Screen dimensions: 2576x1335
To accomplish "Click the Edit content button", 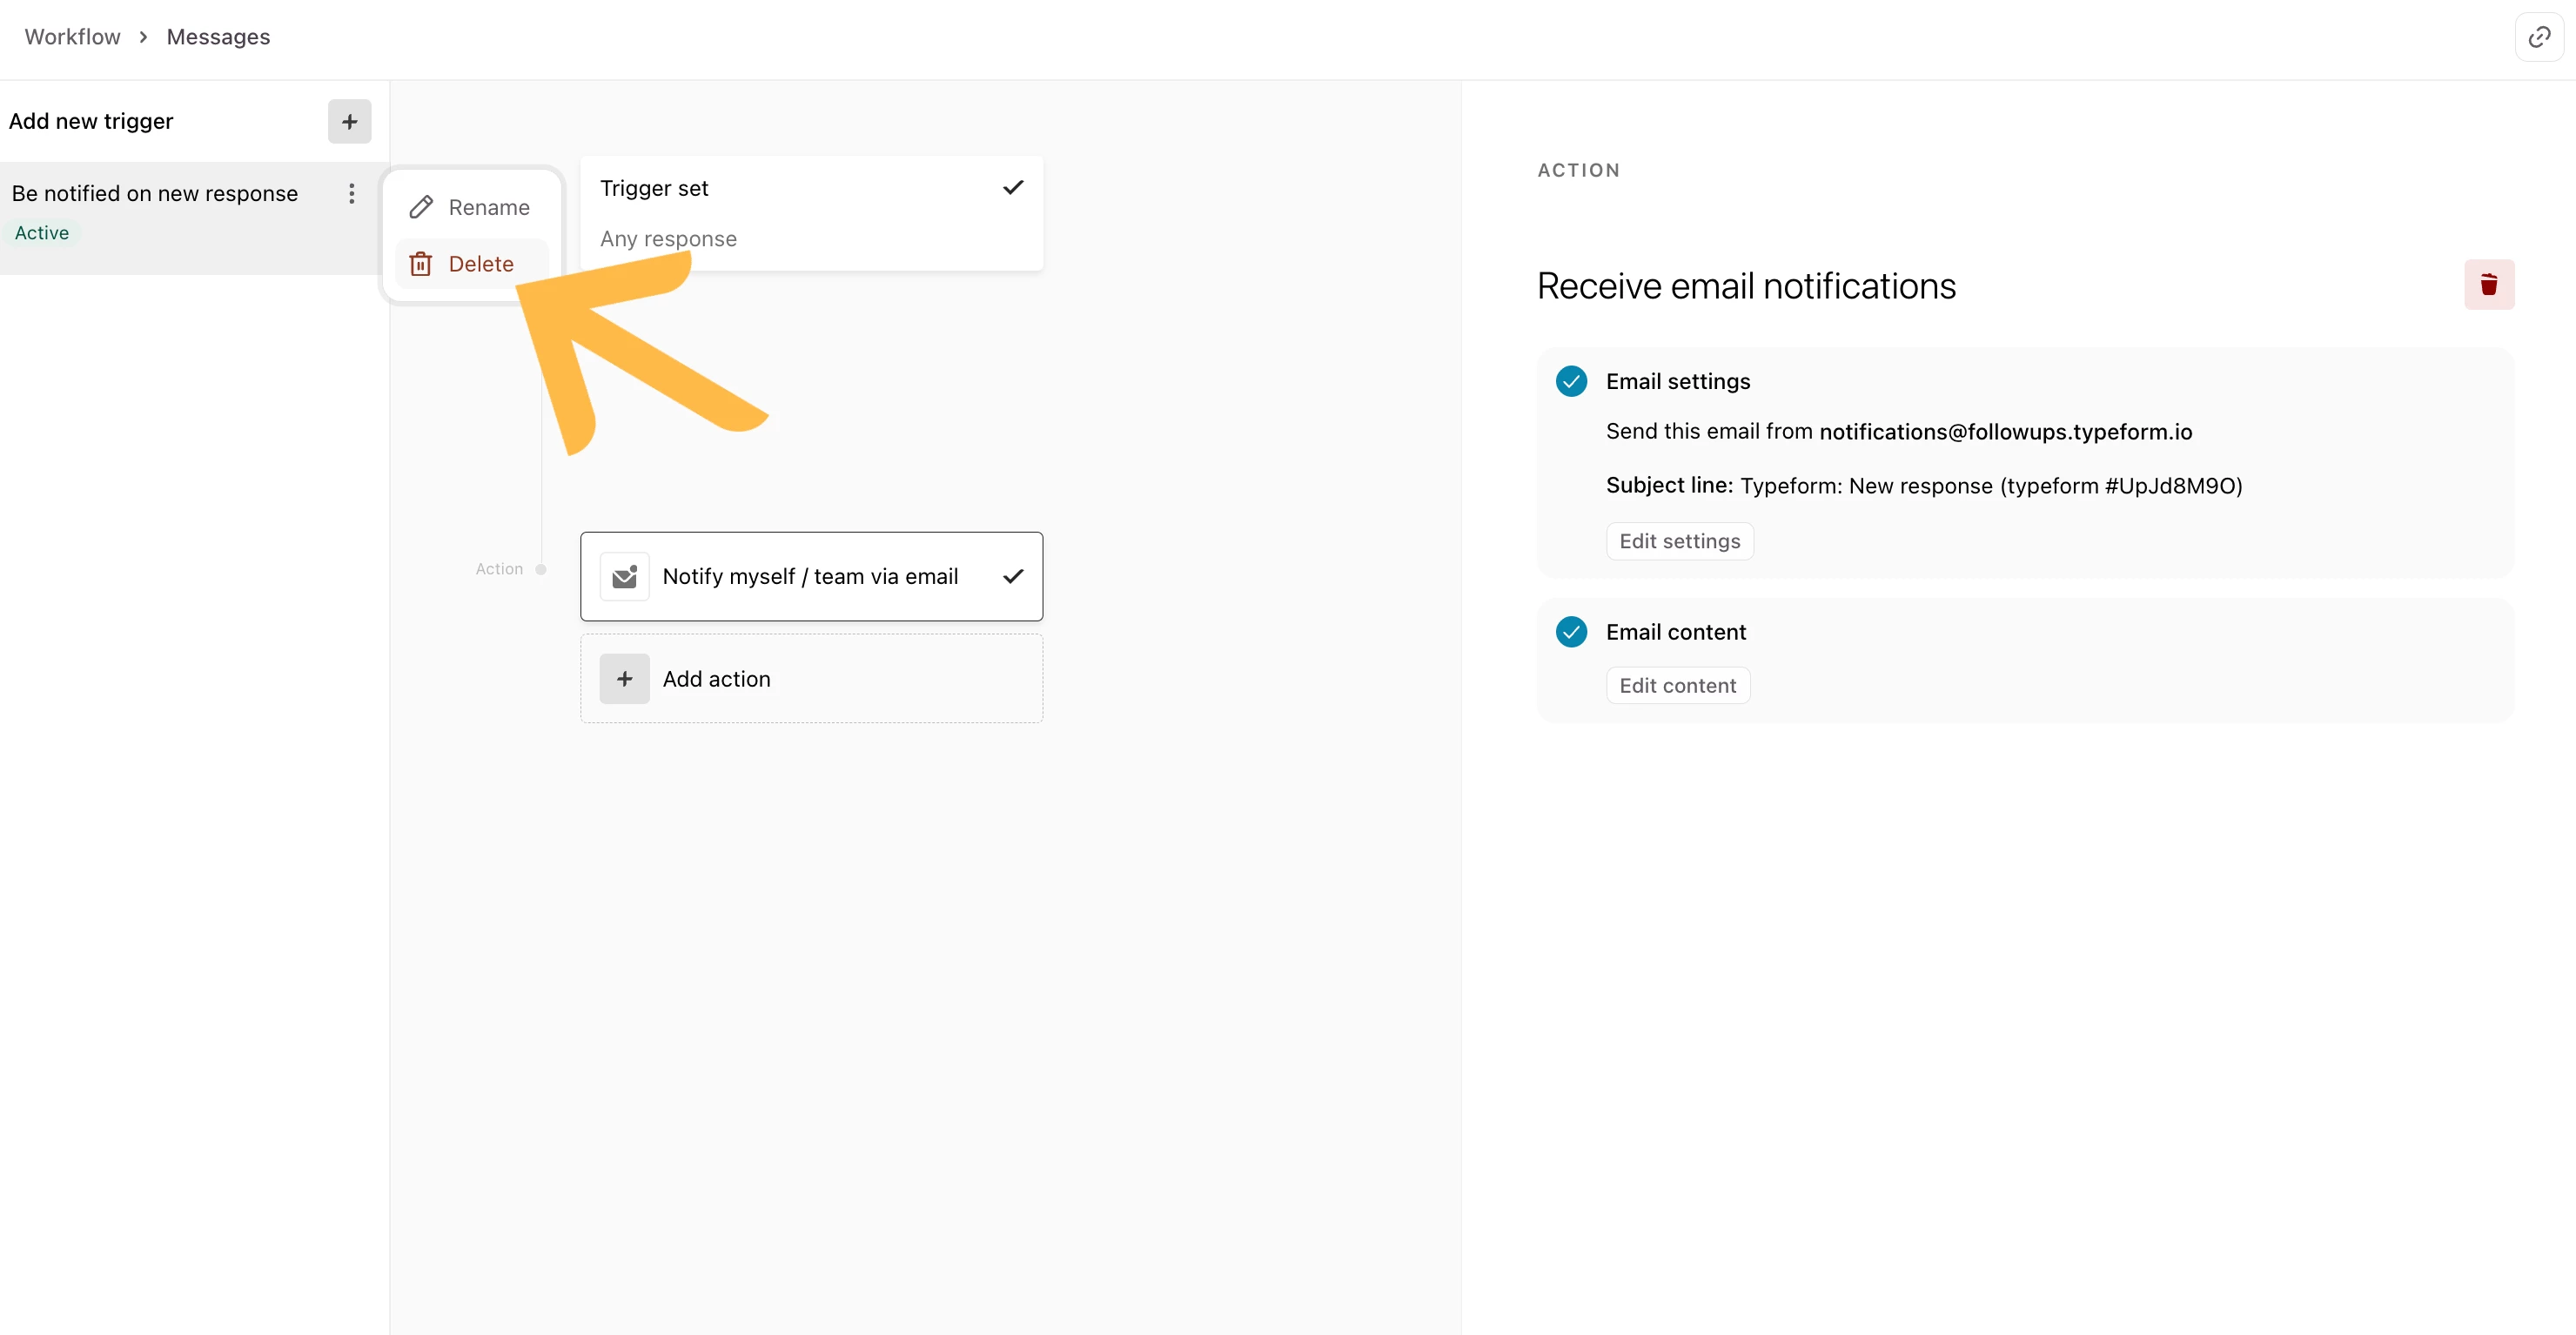I will [x=1677, y=686].
